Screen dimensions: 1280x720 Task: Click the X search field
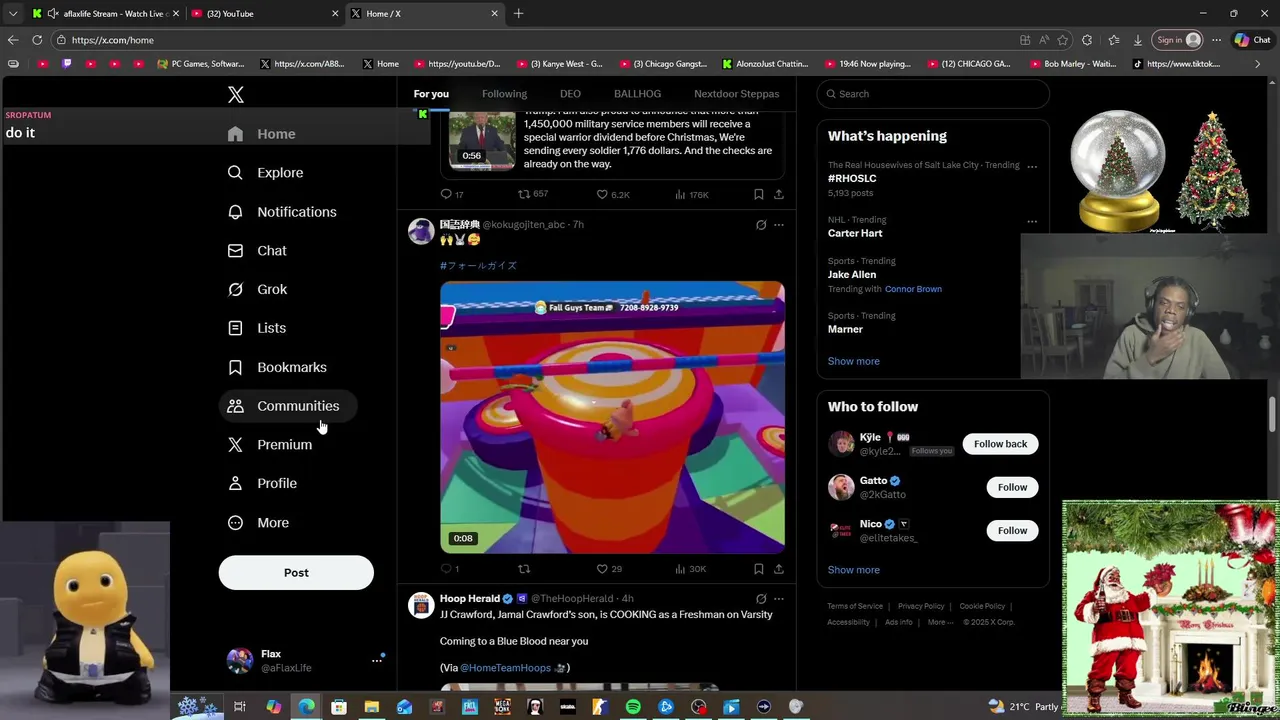point(933,94)
